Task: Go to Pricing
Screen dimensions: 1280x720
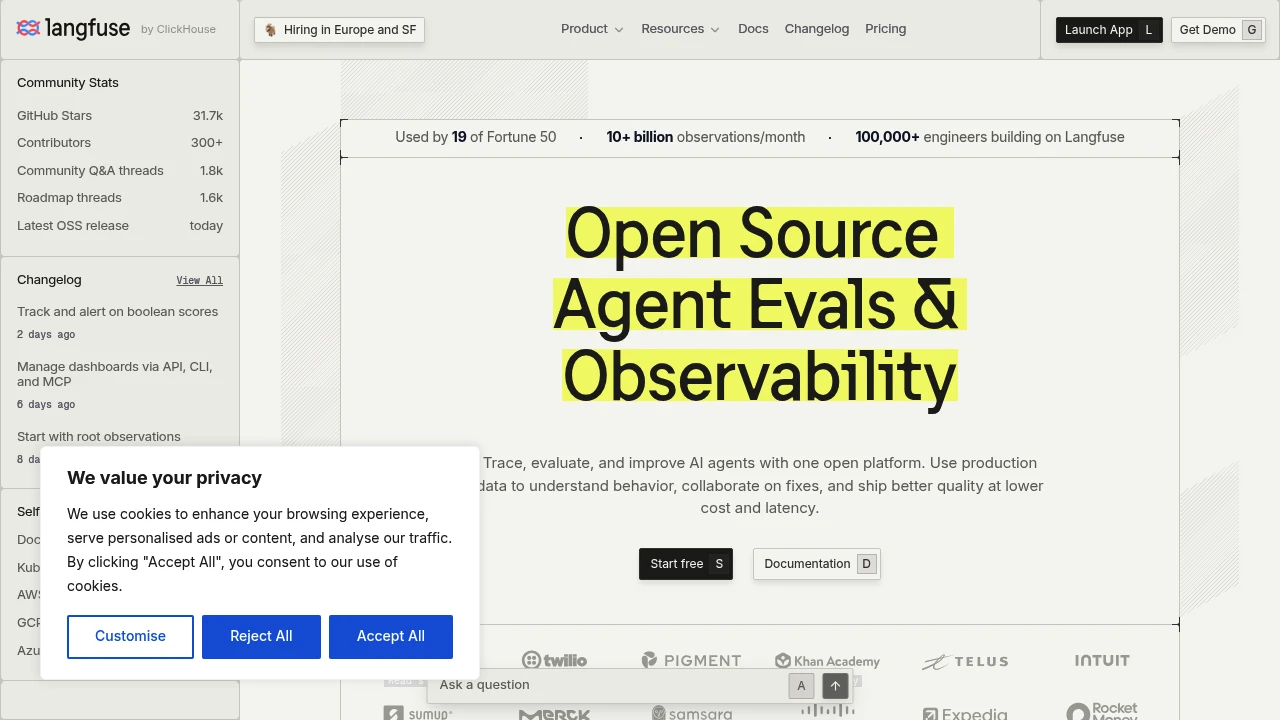Action: tap(886, 29)
